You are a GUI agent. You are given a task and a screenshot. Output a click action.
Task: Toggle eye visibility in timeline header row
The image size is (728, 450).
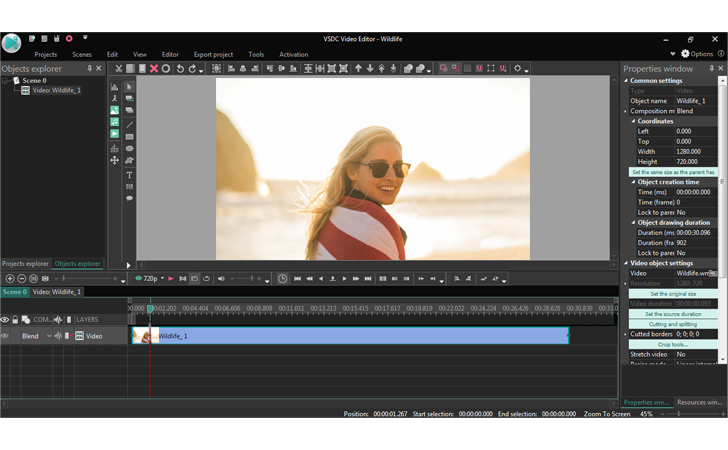(5, 320)
